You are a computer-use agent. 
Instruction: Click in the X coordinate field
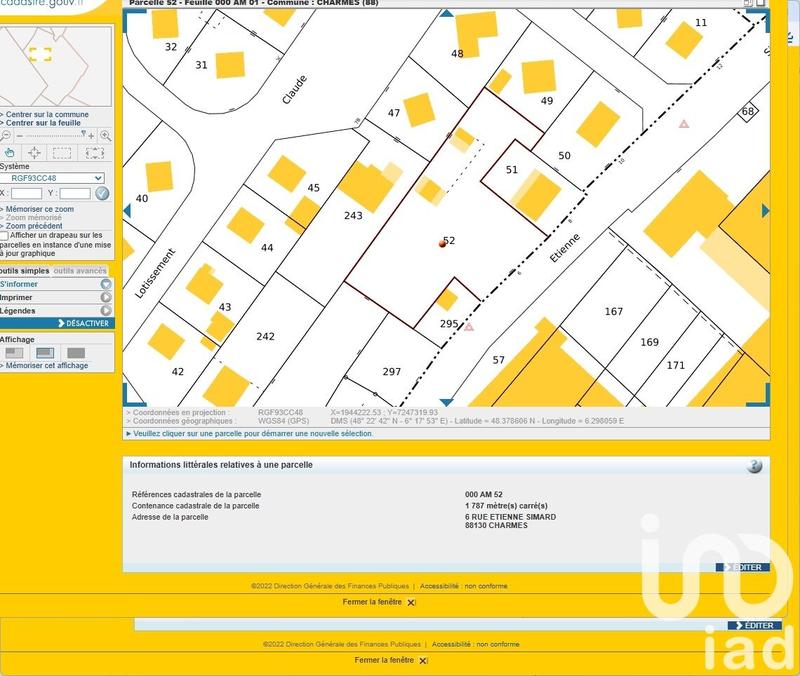coord(26,193)
